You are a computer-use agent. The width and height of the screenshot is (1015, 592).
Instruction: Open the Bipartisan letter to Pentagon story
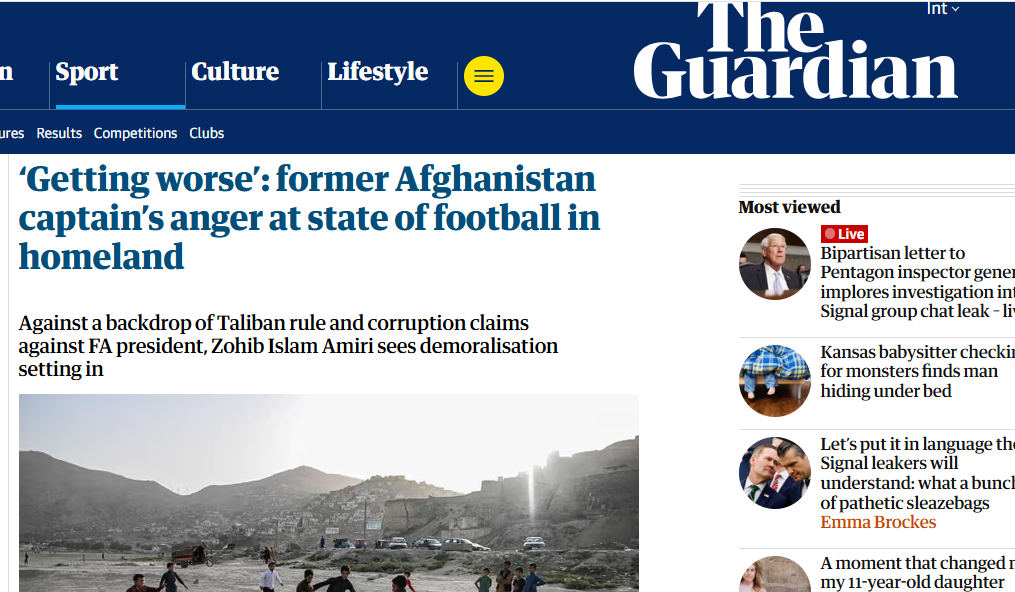pos(915,282)
